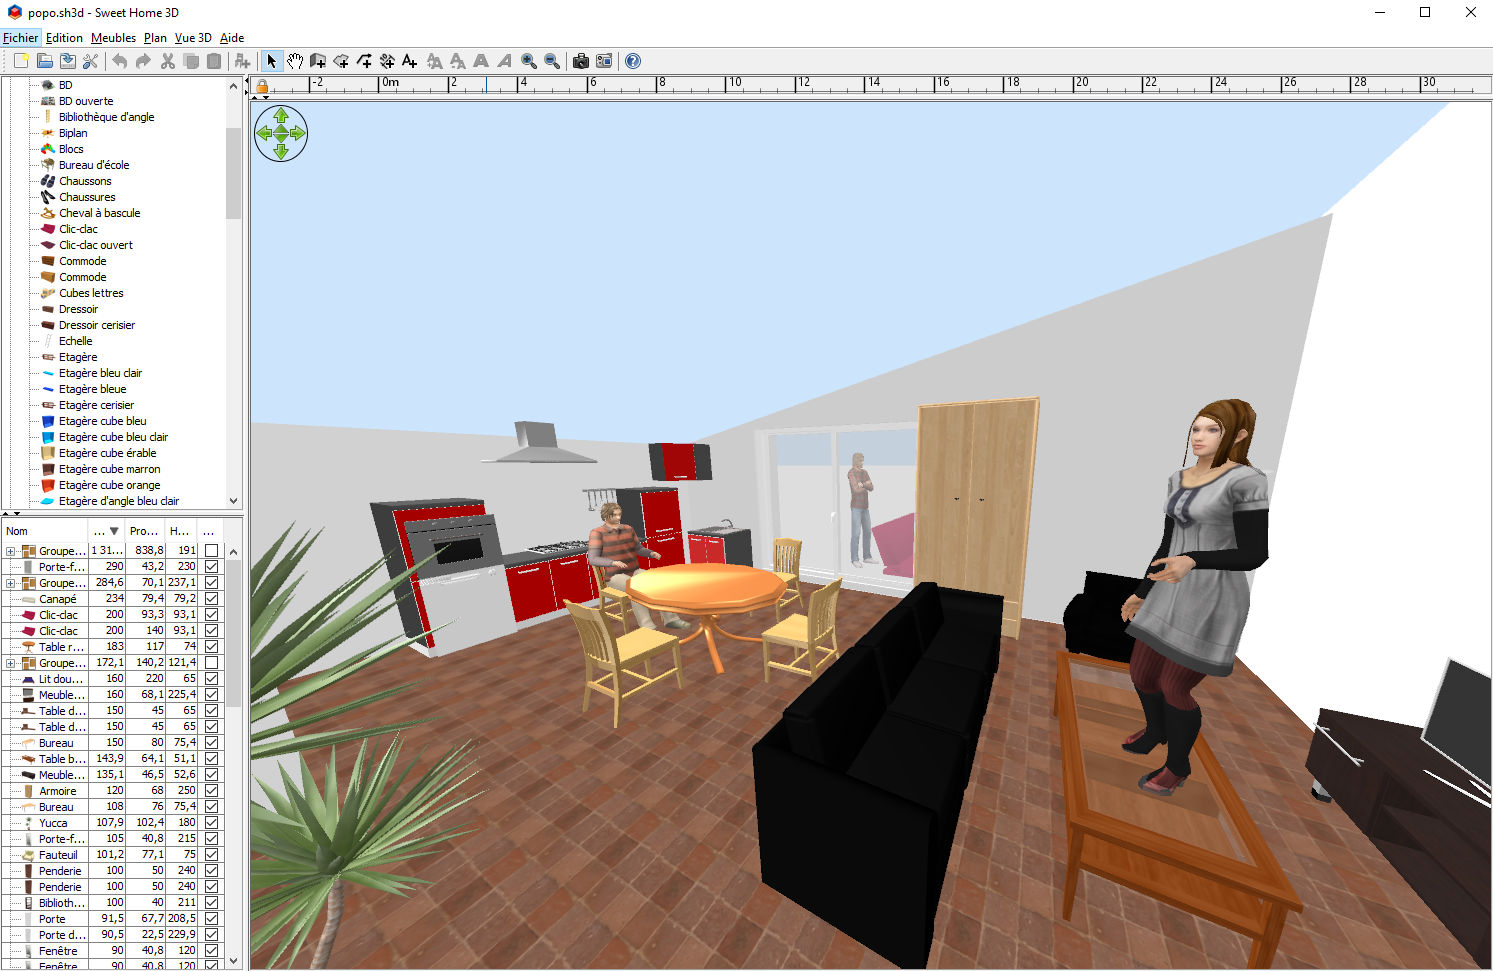
Task: Click the orange lock icon by ruler
Action: point(262,87)
